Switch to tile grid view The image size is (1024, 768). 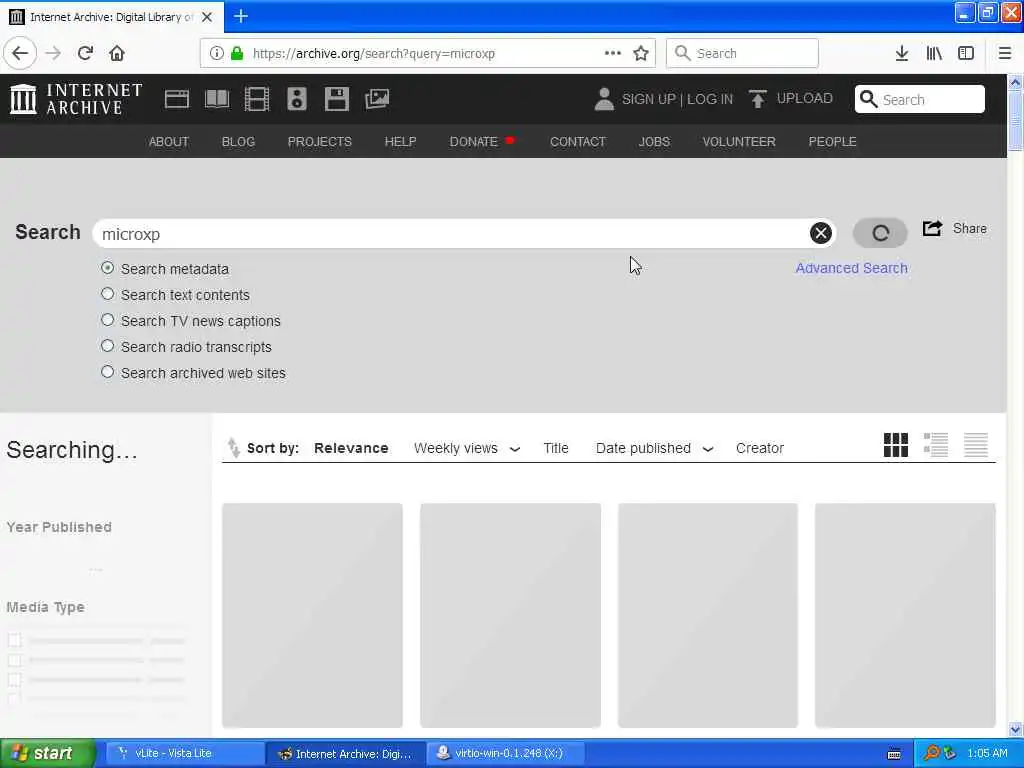click(x=895, y=445)
